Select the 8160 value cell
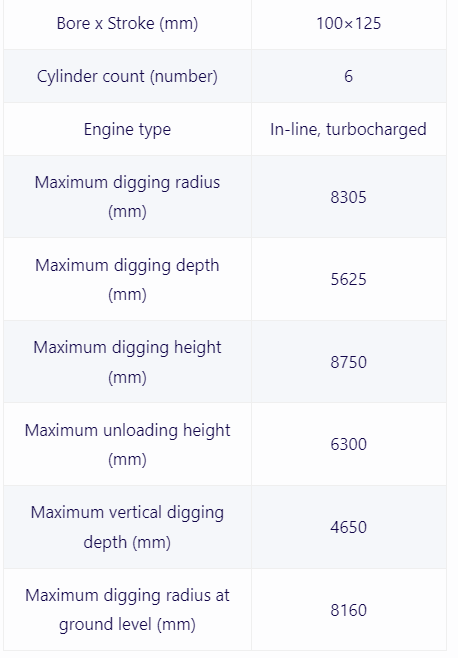 click(x=348, y=610)
